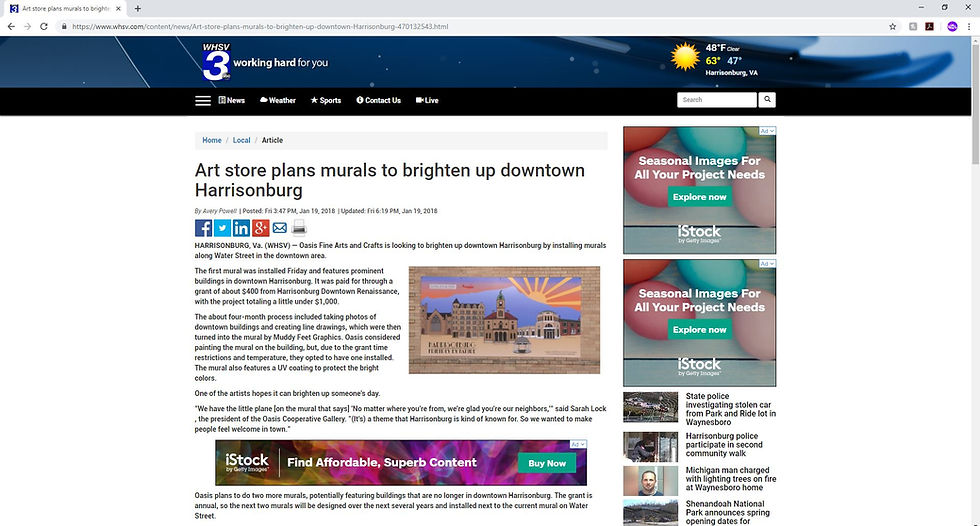Screen dimensions: 980x526
Task: Close the Art store plans murals tab
Action: [x=118, y=9]
